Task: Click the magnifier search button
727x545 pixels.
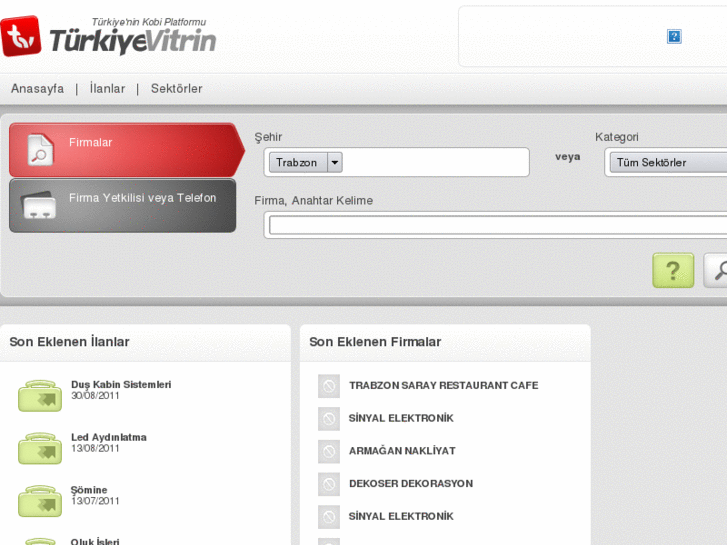Action: 715,270
